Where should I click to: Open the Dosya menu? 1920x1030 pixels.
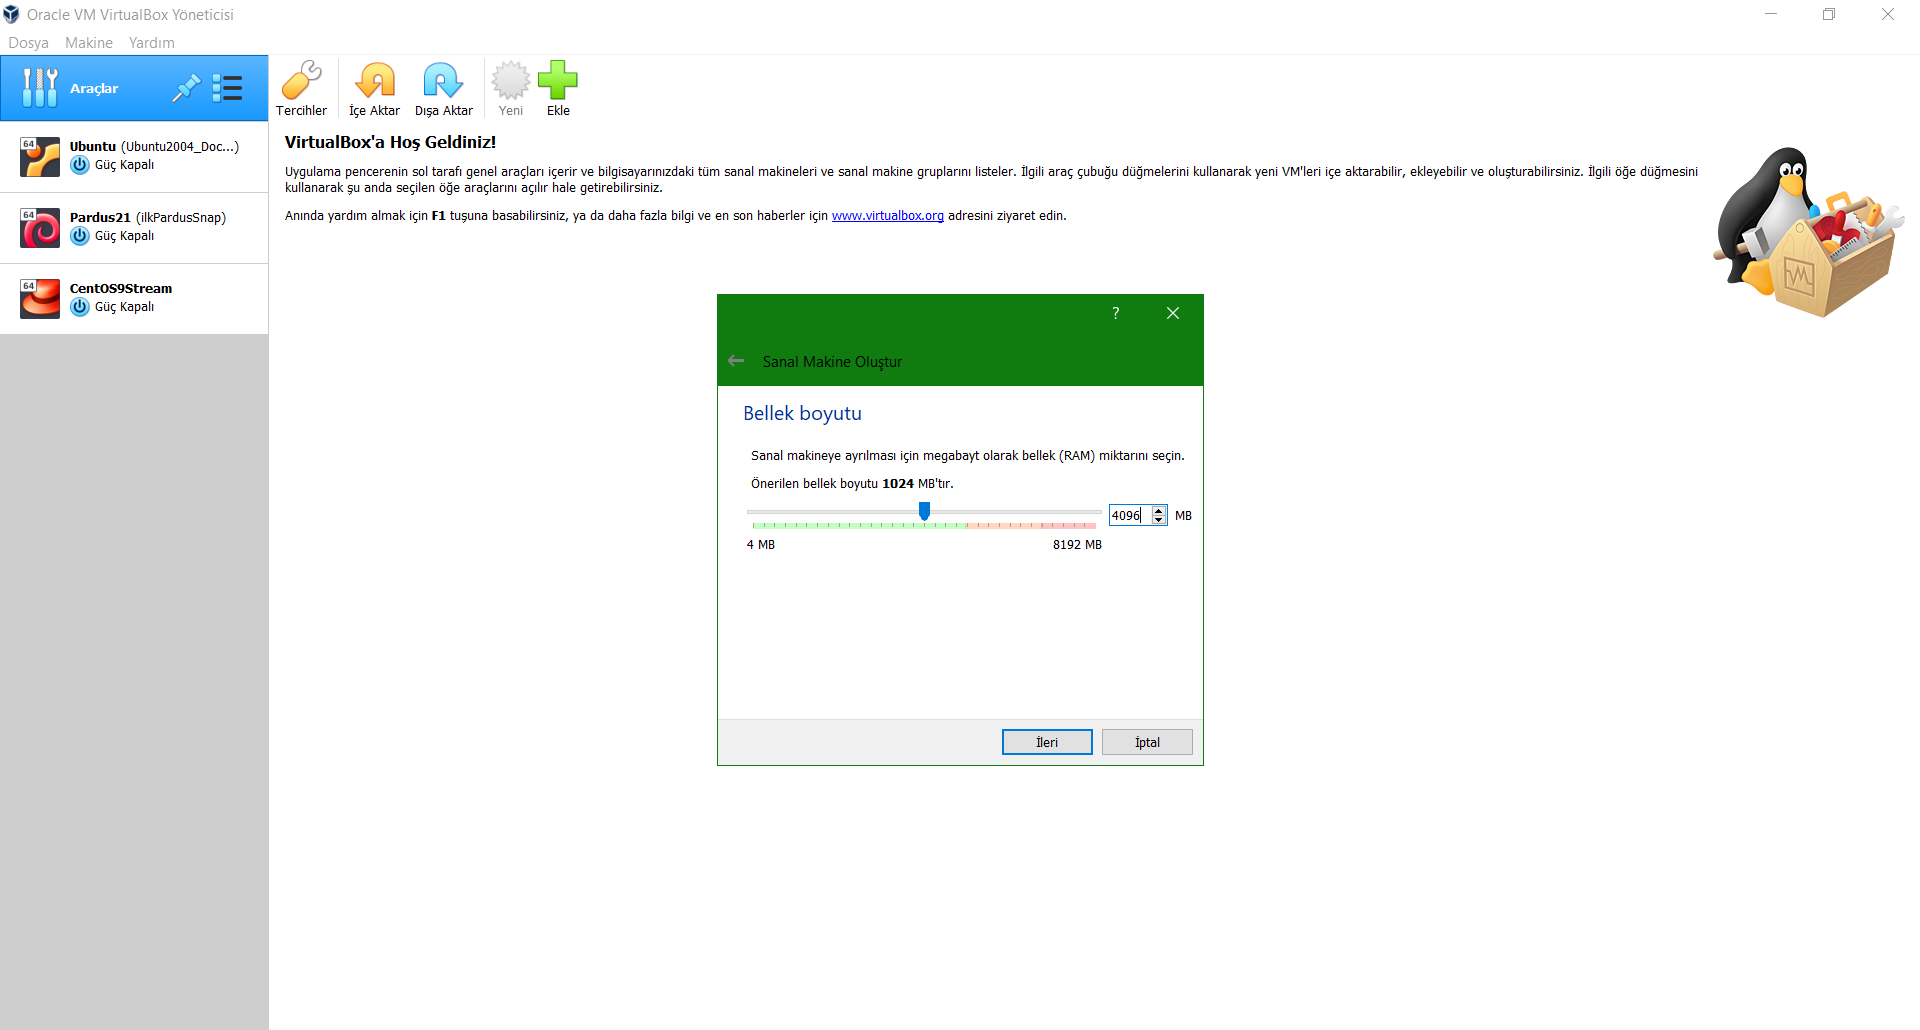(x=28, y=43)
